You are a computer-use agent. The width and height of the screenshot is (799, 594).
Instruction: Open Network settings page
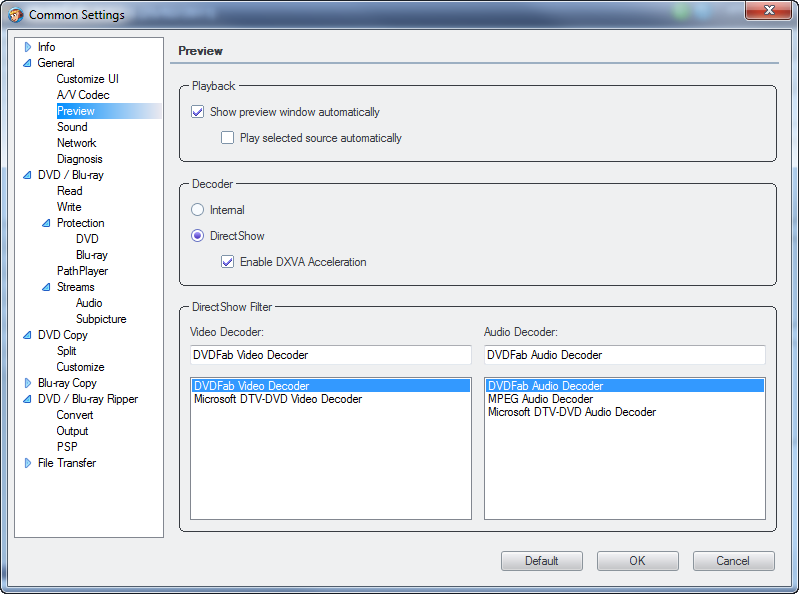76,143
